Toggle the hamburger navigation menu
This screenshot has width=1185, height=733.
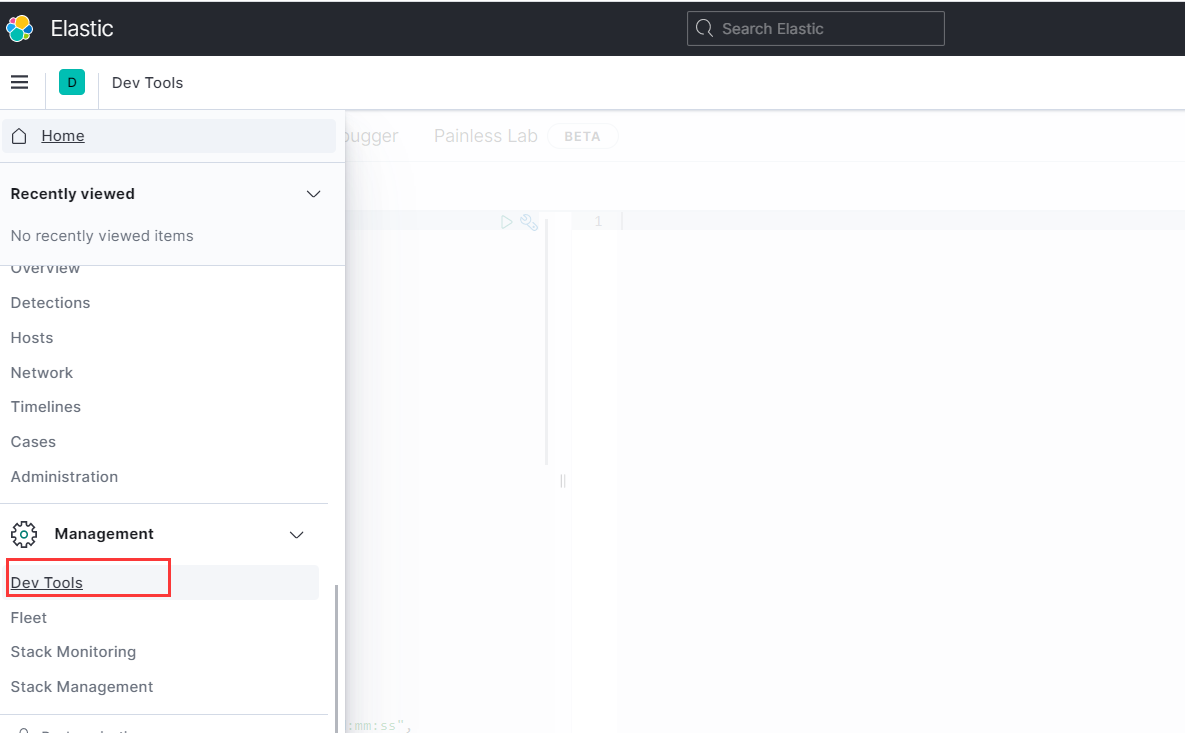pyautogui.click(x=20, y=82)
